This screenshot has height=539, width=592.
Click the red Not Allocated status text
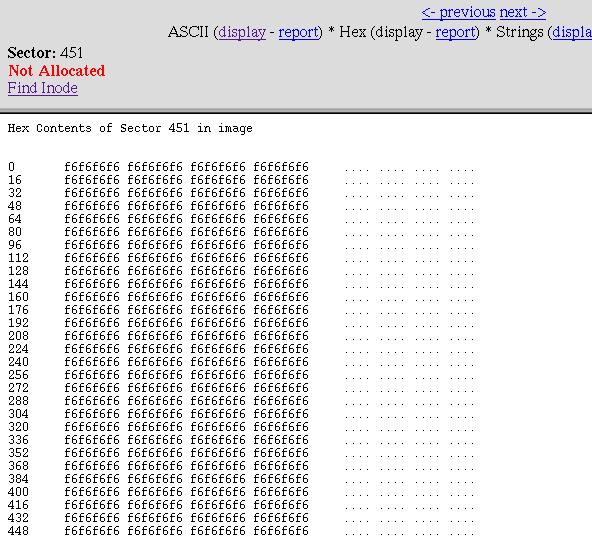[57, 71]
